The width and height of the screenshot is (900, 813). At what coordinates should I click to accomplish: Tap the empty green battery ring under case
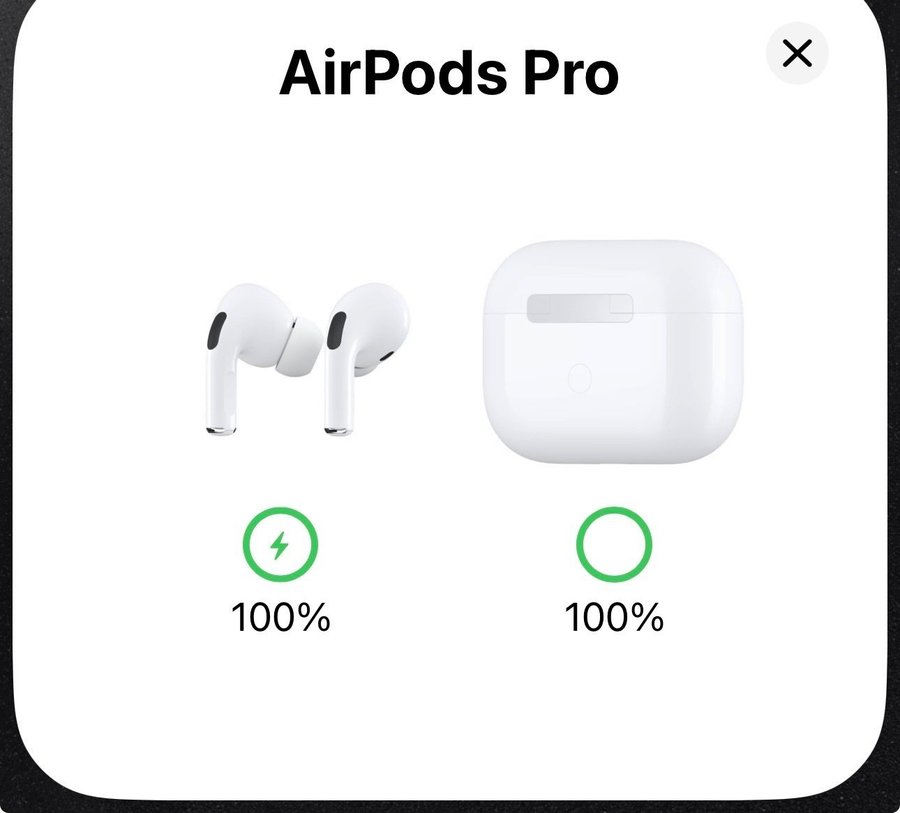[x=614, y=544]
